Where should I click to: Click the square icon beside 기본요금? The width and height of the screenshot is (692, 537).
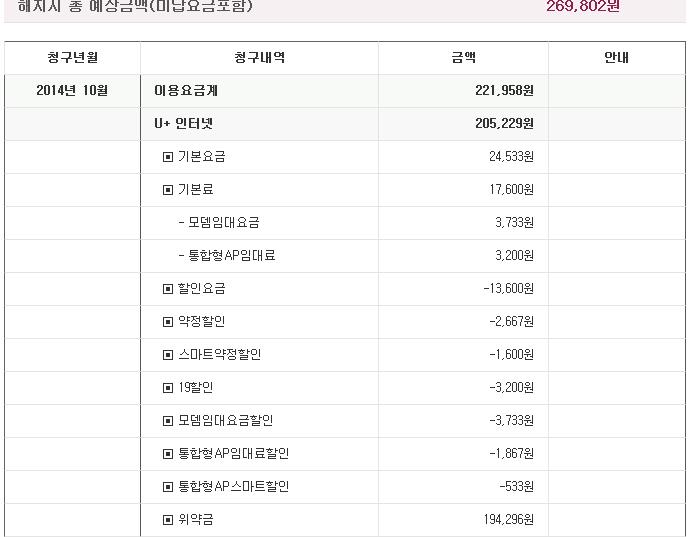(x=168, y=157)
